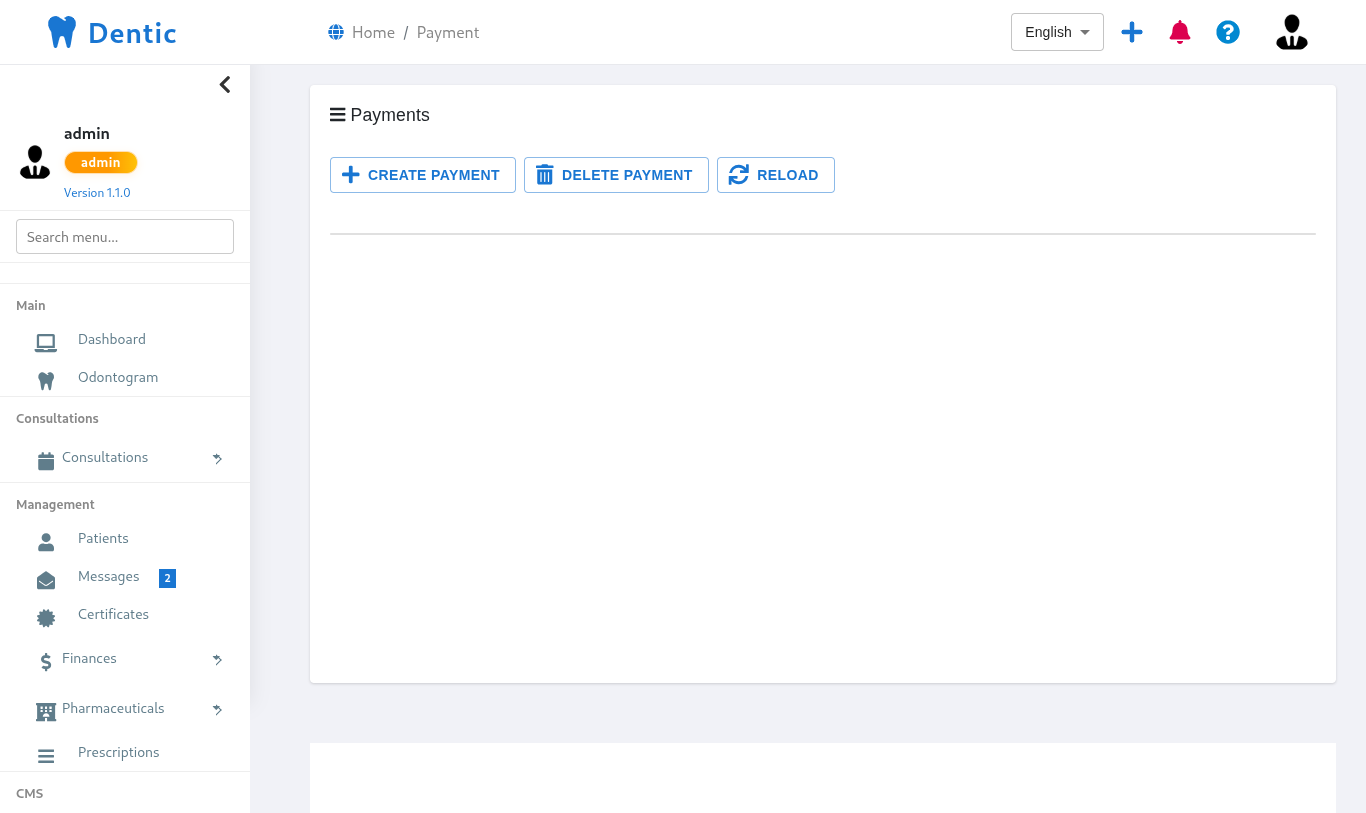This screenshot has height=813, width=1366.
Task: Click the globe icon beside Home breadcrumb
Action: 336,32
